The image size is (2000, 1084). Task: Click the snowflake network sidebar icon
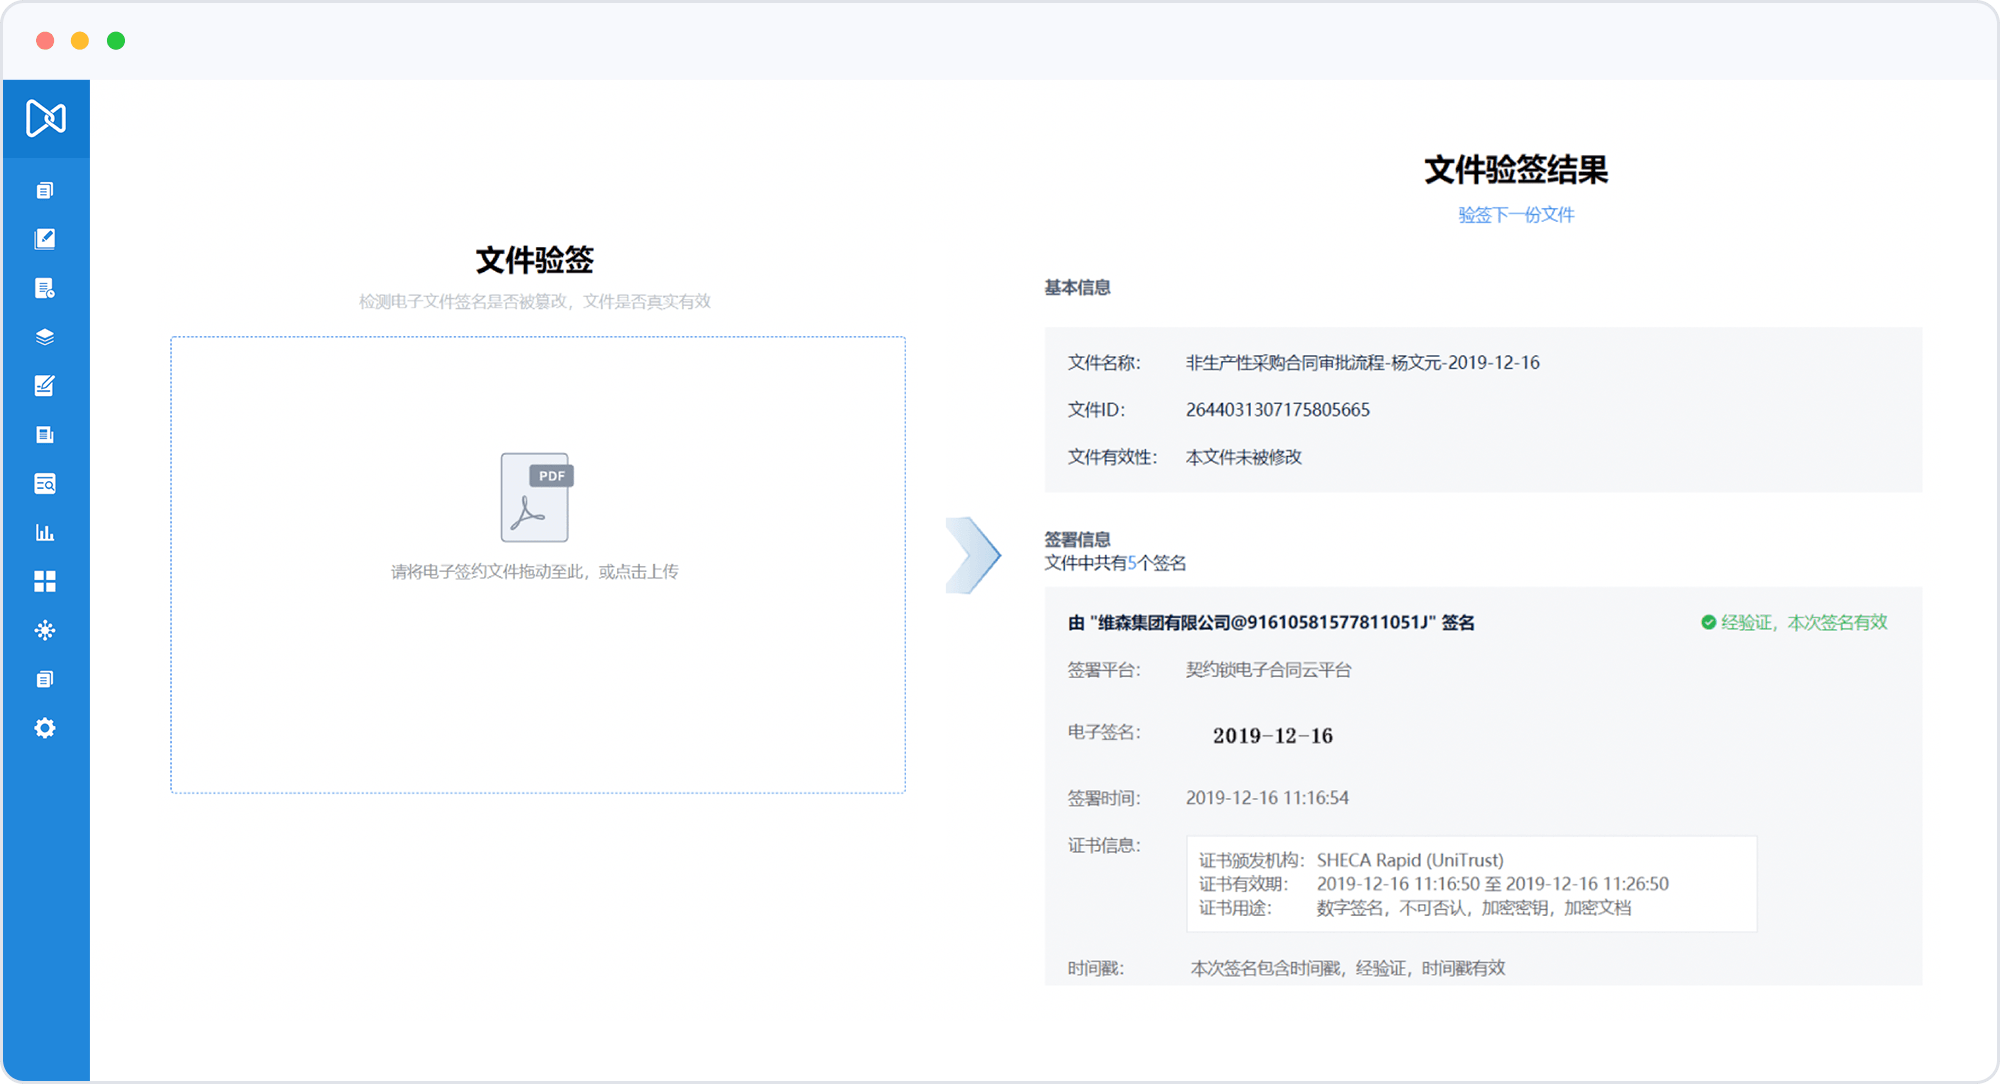click(45, 630)
